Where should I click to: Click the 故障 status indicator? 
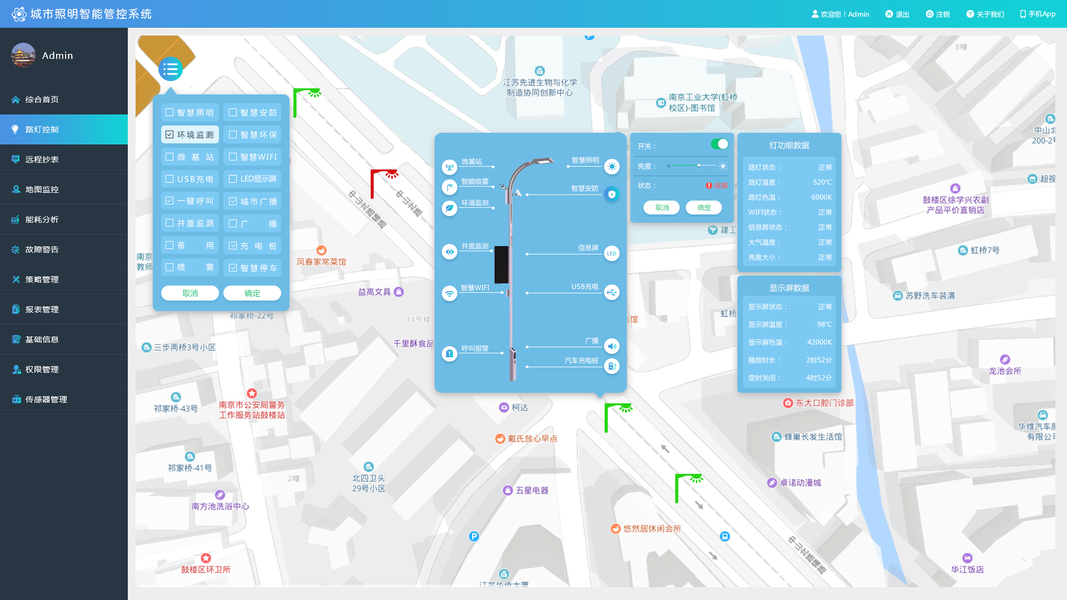click(717, 185)
